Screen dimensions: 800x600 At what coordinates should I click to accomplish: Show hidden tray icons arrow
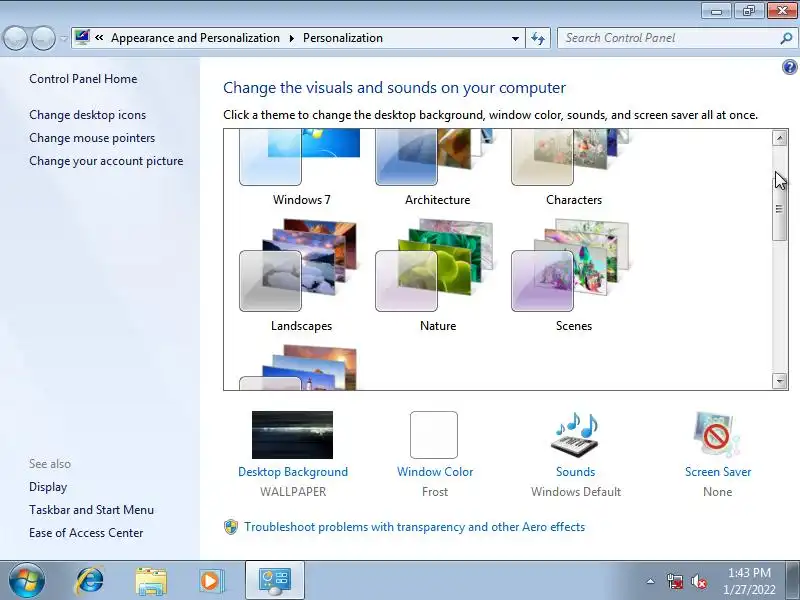tap(651, 581)
